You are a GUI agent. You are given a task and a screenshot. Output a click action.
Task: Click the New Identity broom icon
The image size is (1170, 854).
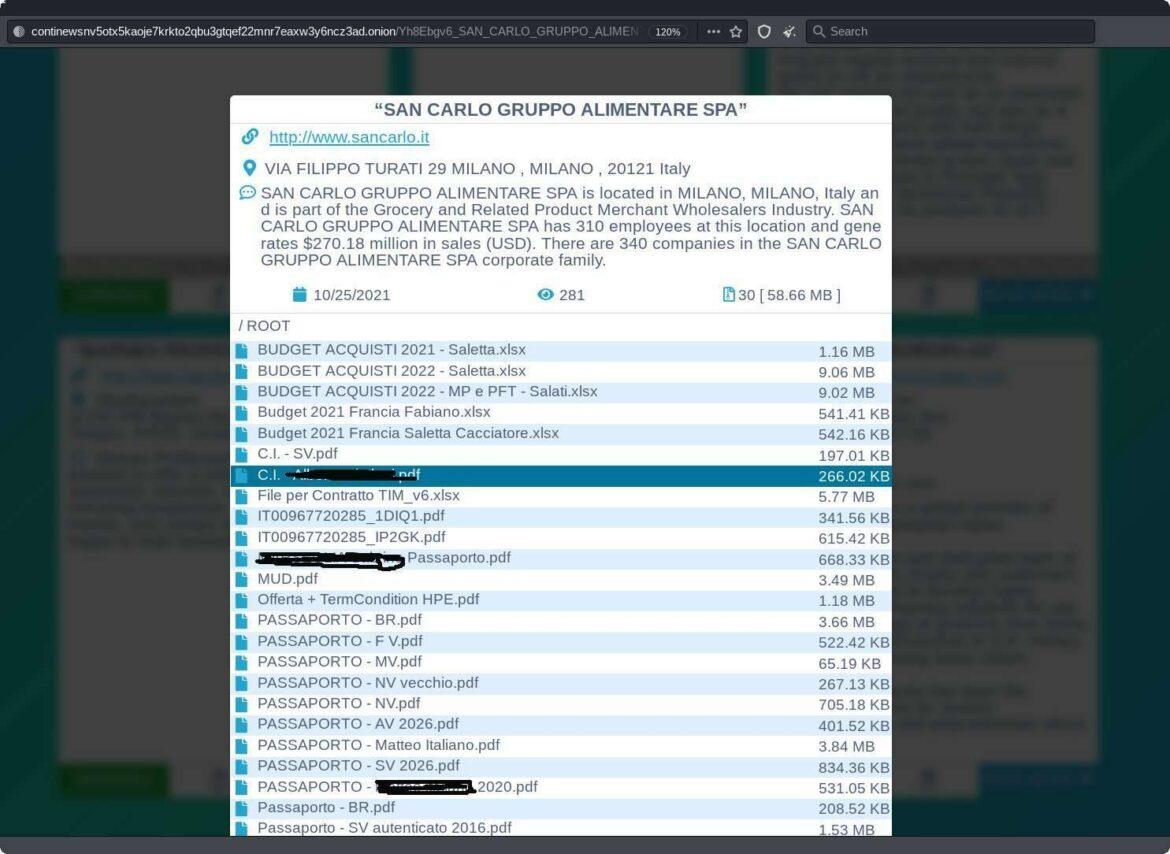[x=790, y=31]
